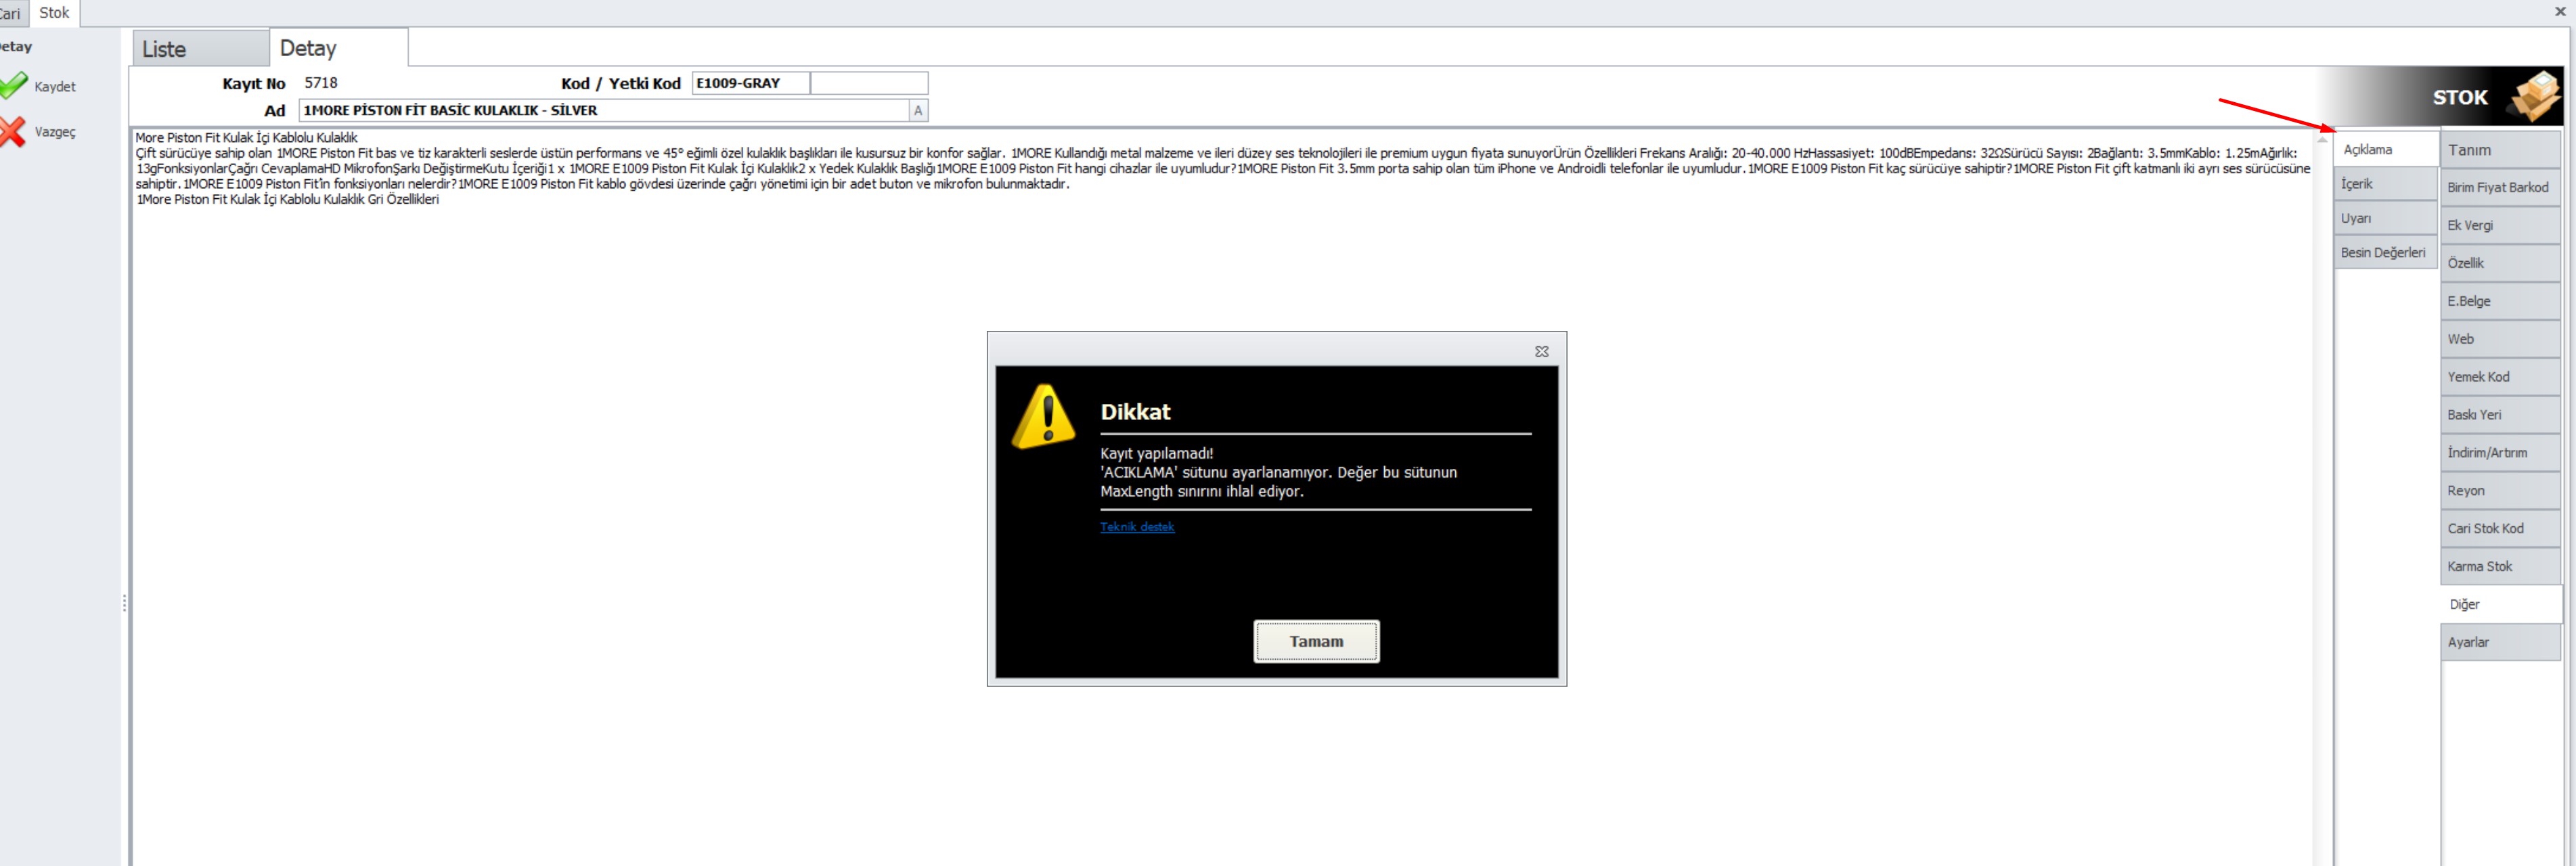The width and height of the screenshot is (2576, 866).
Task: Click the green Kaydet checkmark icon
Action: pyautogui.click(x=13, y=85)
